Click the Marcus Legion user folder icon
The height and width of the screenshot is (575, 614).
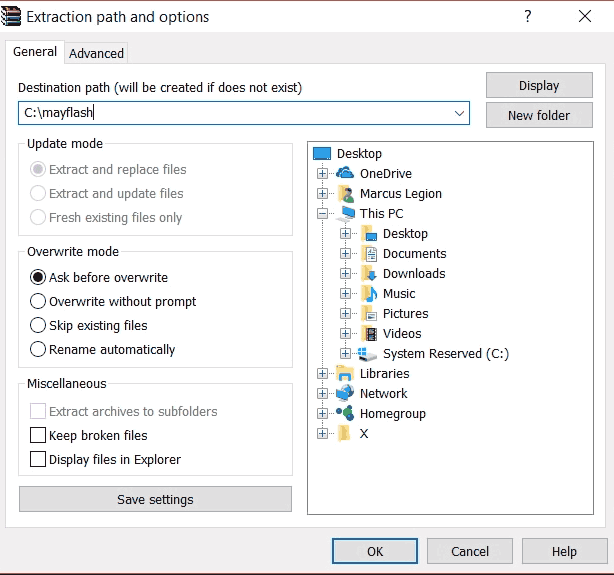[345, 193]
